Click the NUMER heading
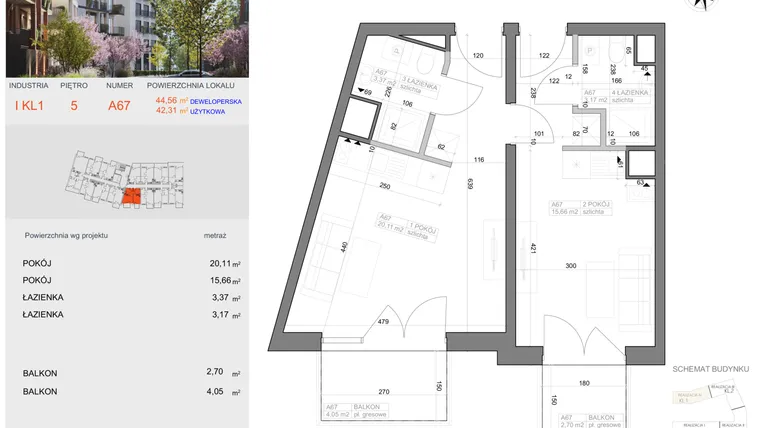Viewport: 760px width, 428px height. (119, 85)
